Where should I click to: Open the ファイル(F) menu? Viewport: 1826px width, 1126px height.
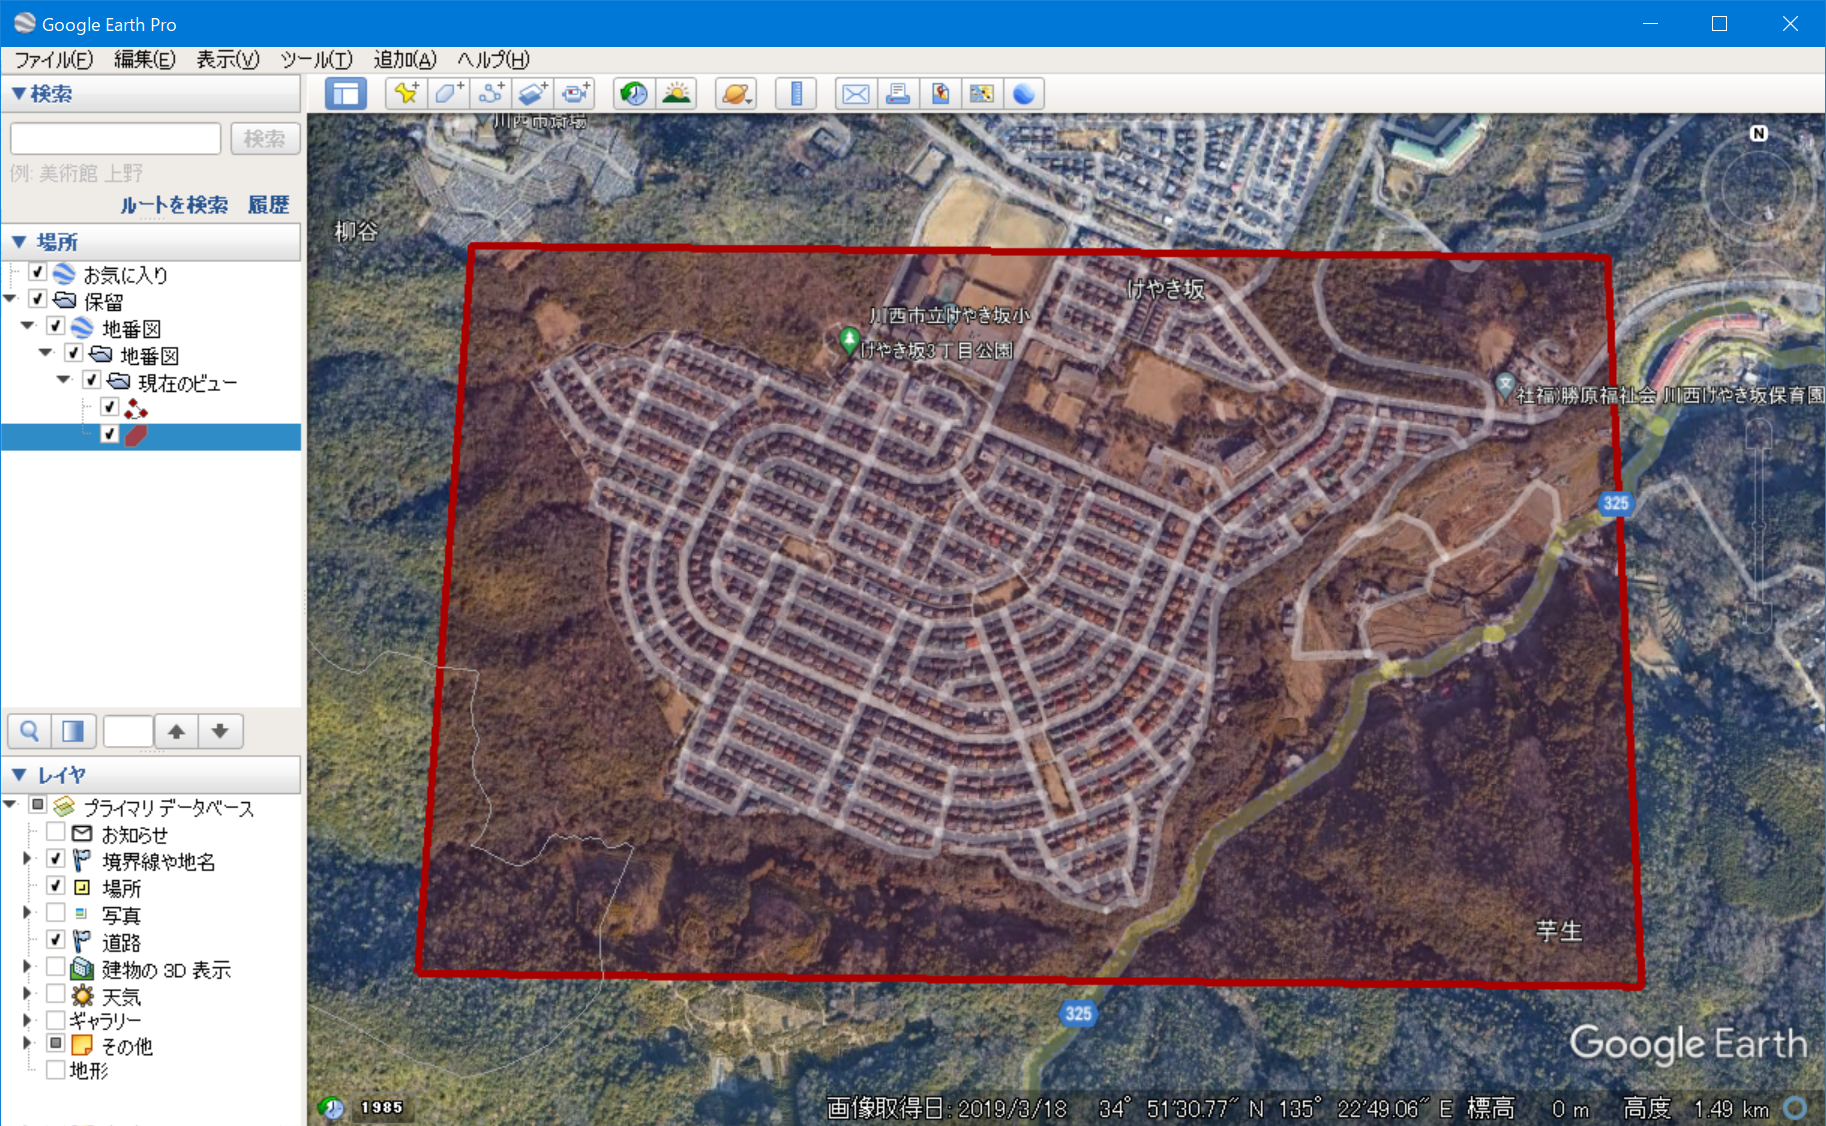[54, 60]
